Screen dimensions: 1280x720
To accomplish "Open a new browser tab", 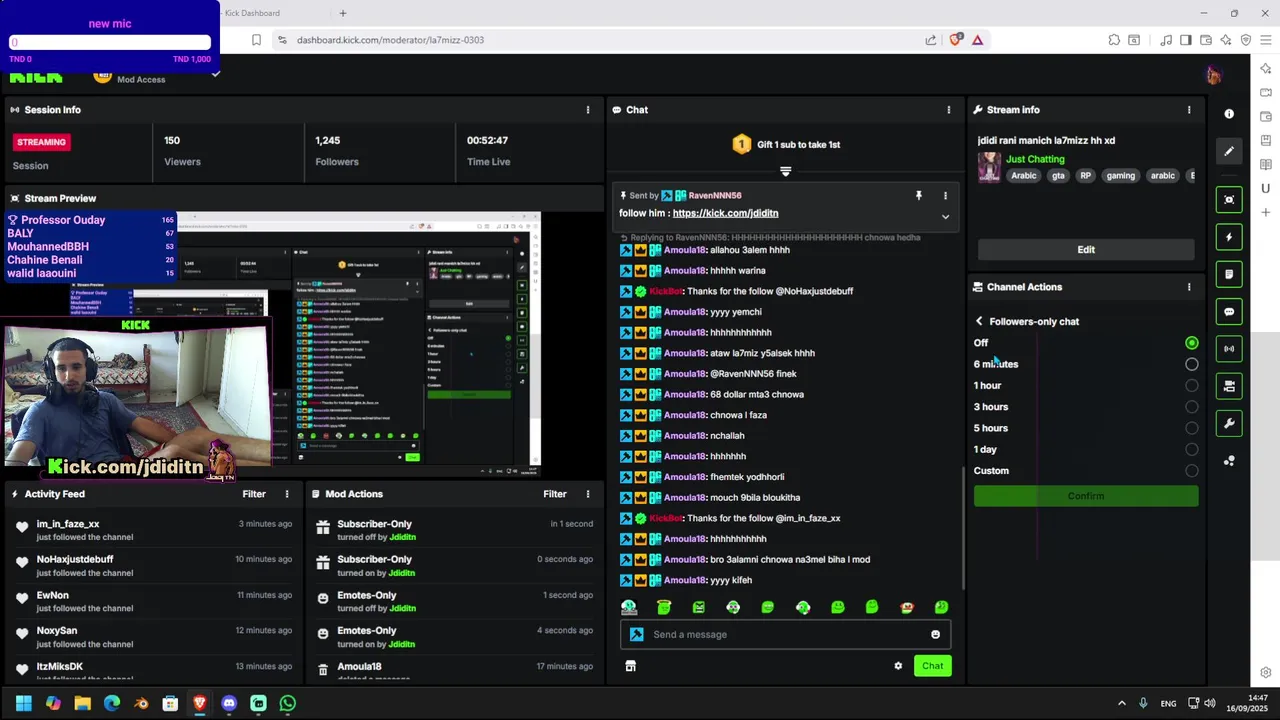I will (x=343, y=13).
